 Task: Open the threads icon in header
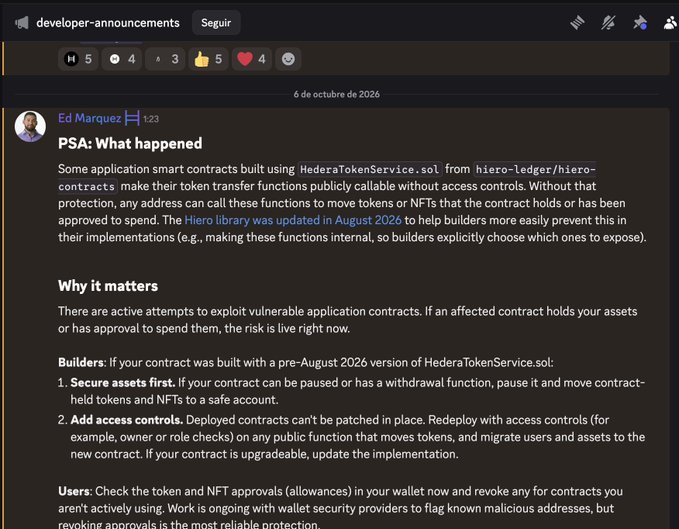pos(577,23)
